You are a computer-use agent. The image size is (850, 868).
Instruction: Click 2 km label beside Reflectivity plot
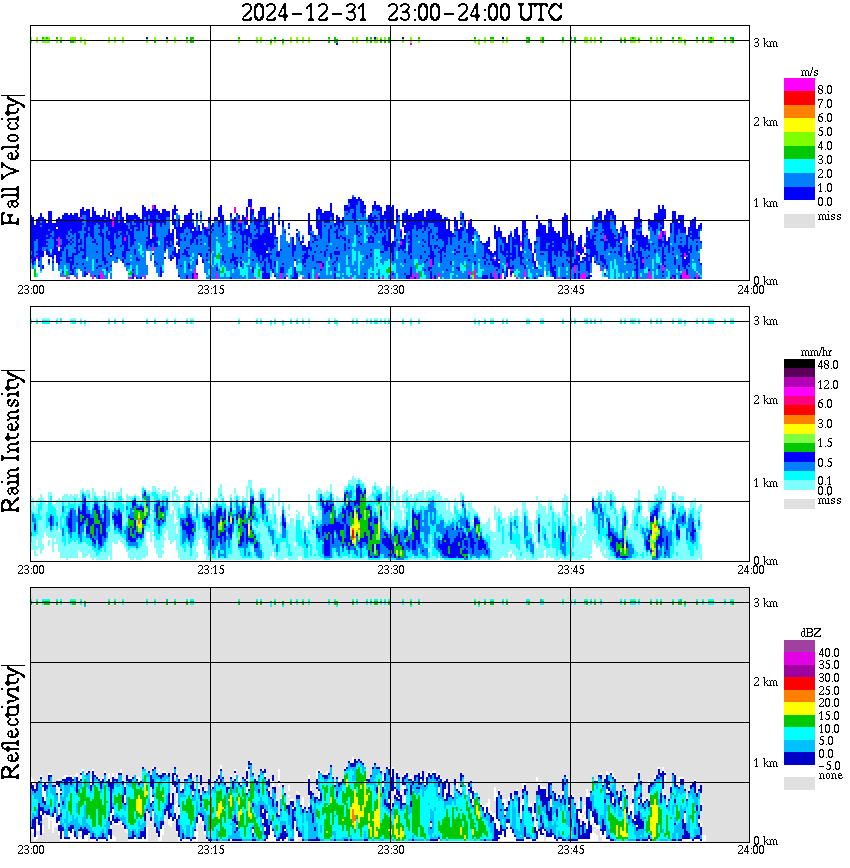[x=765, y=682]
